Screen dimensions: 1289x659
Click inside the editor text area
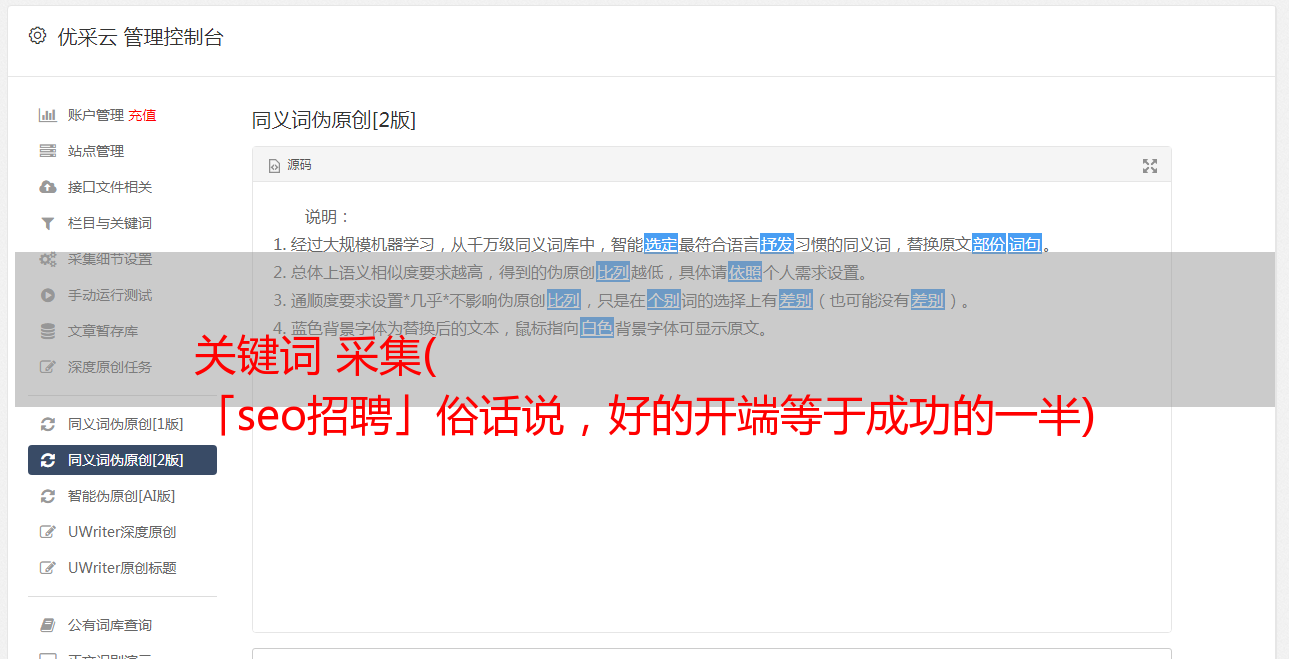[711, 482]
